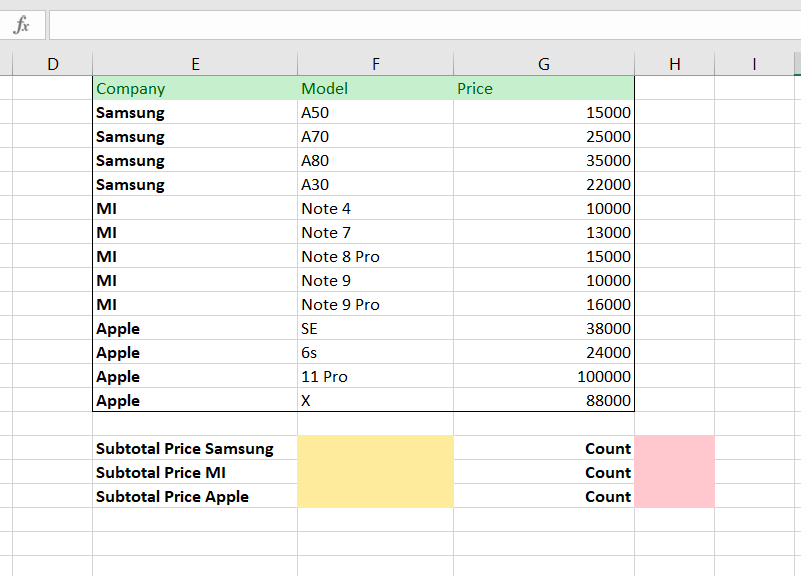Select yellow cell for Samsung subtotal
Viewport: 801px width, 576px height.
[375, 447]
